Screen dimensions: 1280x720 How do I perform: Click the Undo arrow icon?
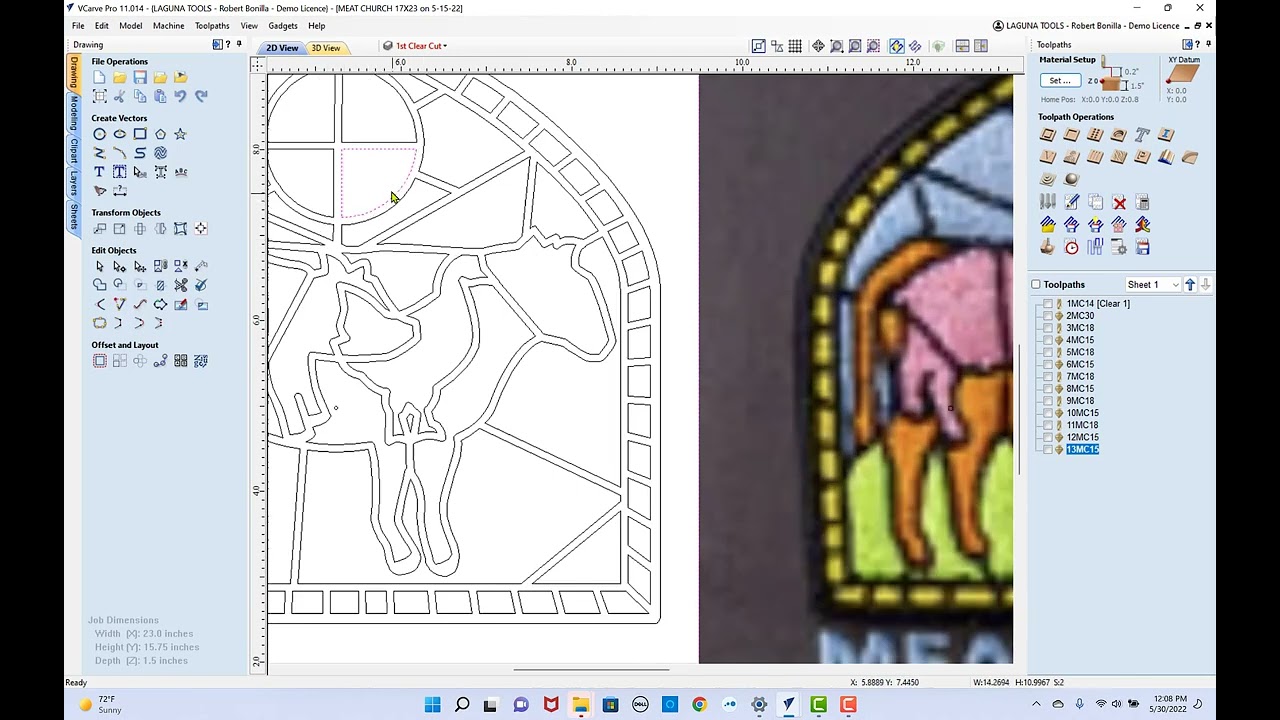click(x=180, y=96)
